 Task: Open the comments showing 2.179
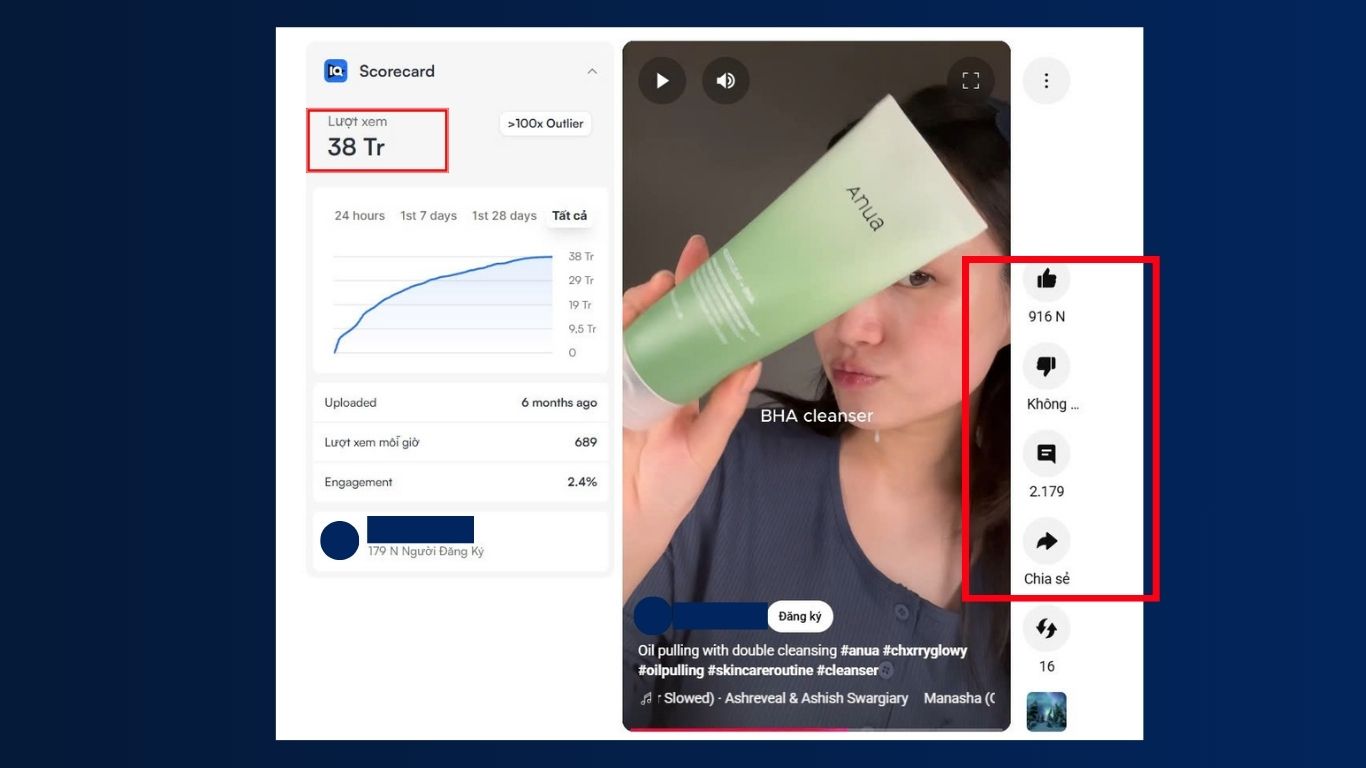1047,454
